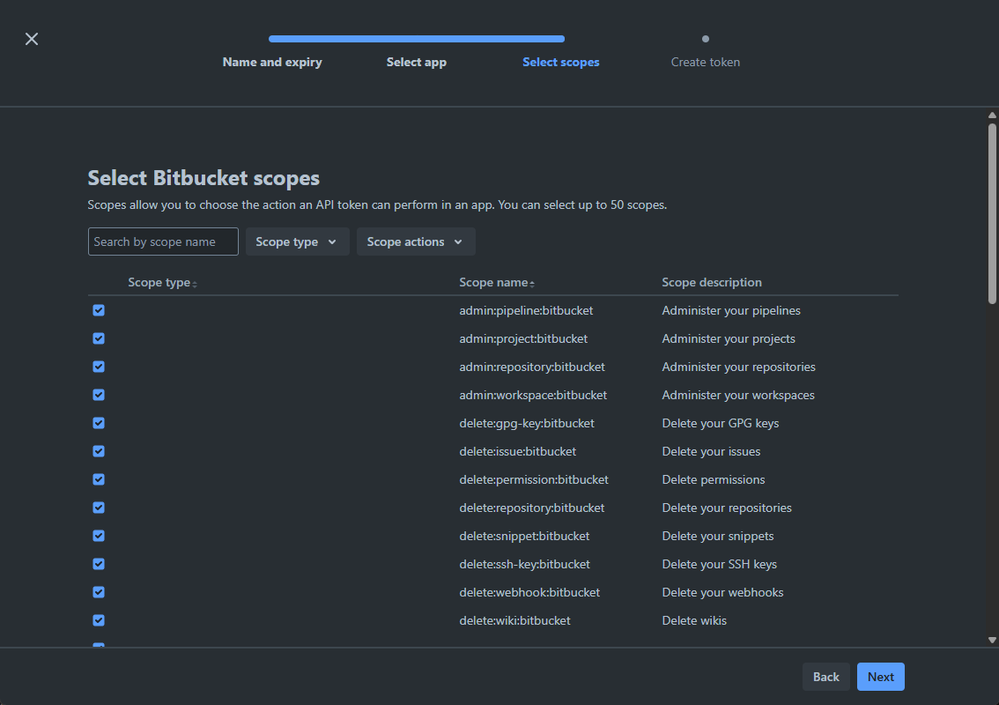
Task: Sort table by Scope name column
Action: point(497,282)
